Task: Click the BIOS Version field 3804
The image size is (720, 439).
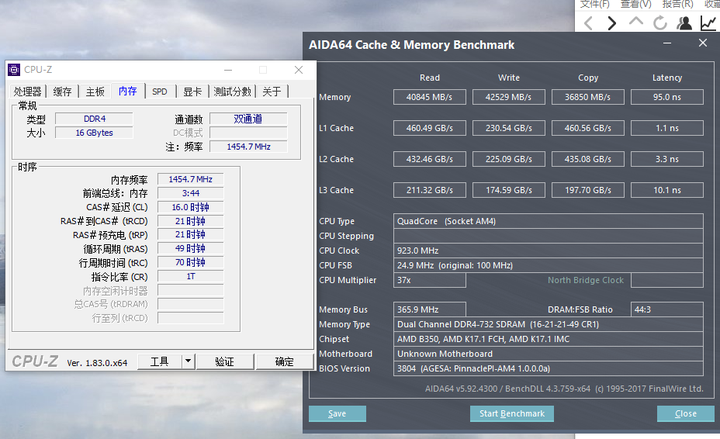Action: (548, 368)
